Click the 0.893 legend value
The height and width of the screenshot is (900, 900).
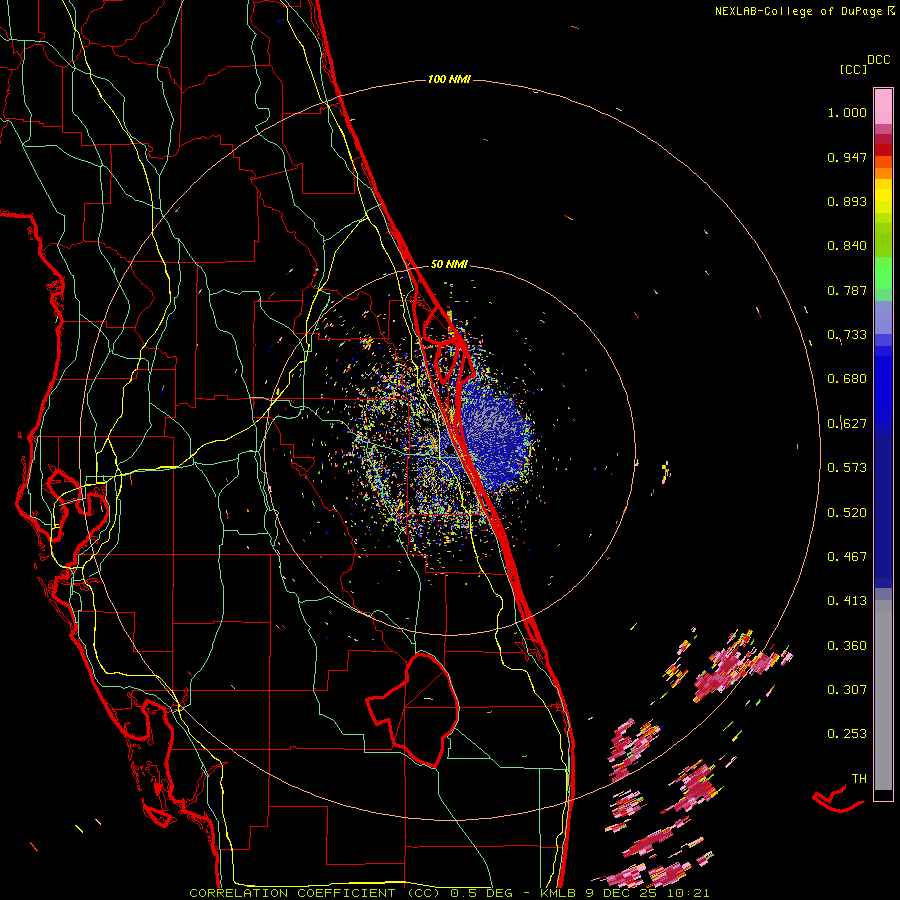847,201
